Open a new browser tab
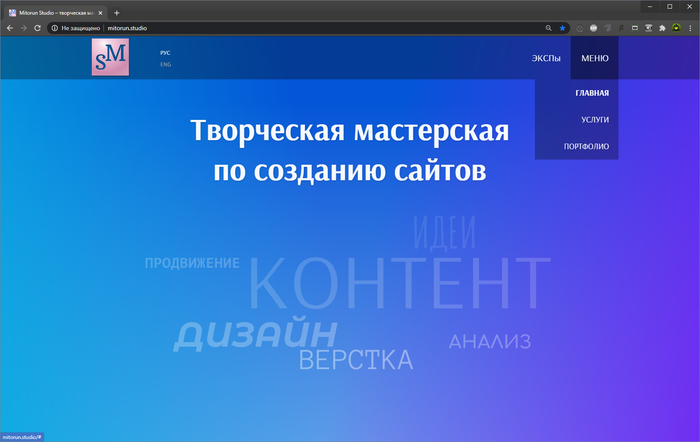This screenshot has height=442, width=700. pyautogui.click(x=117, y=13)
